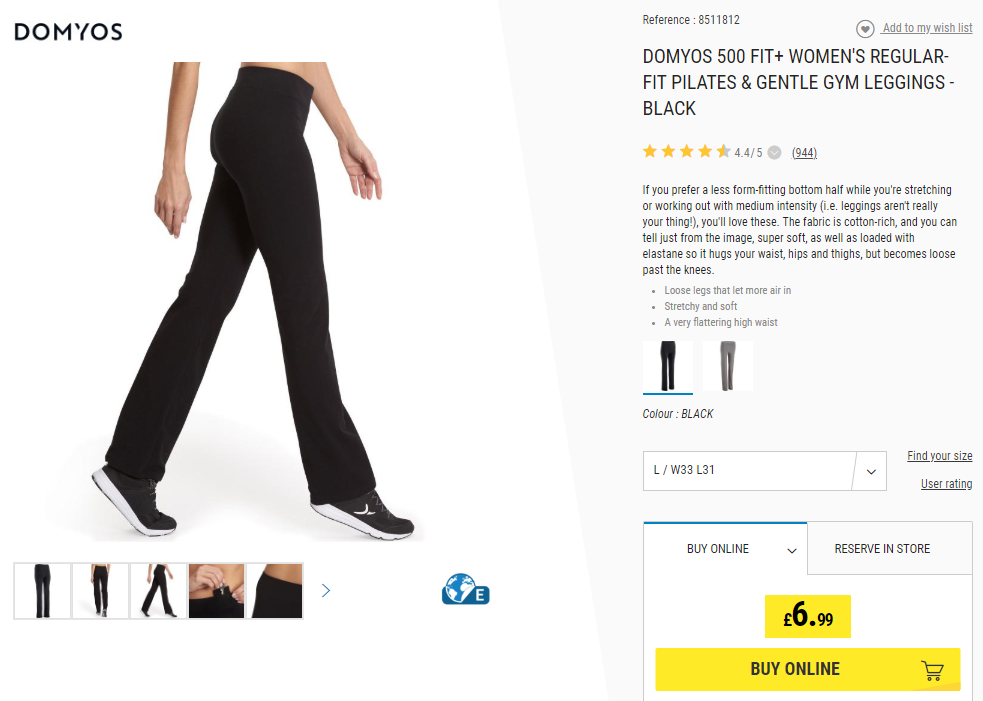Click the globe environmental rating E icon
The width and height of the screenshot is (983, 701).
465,589
